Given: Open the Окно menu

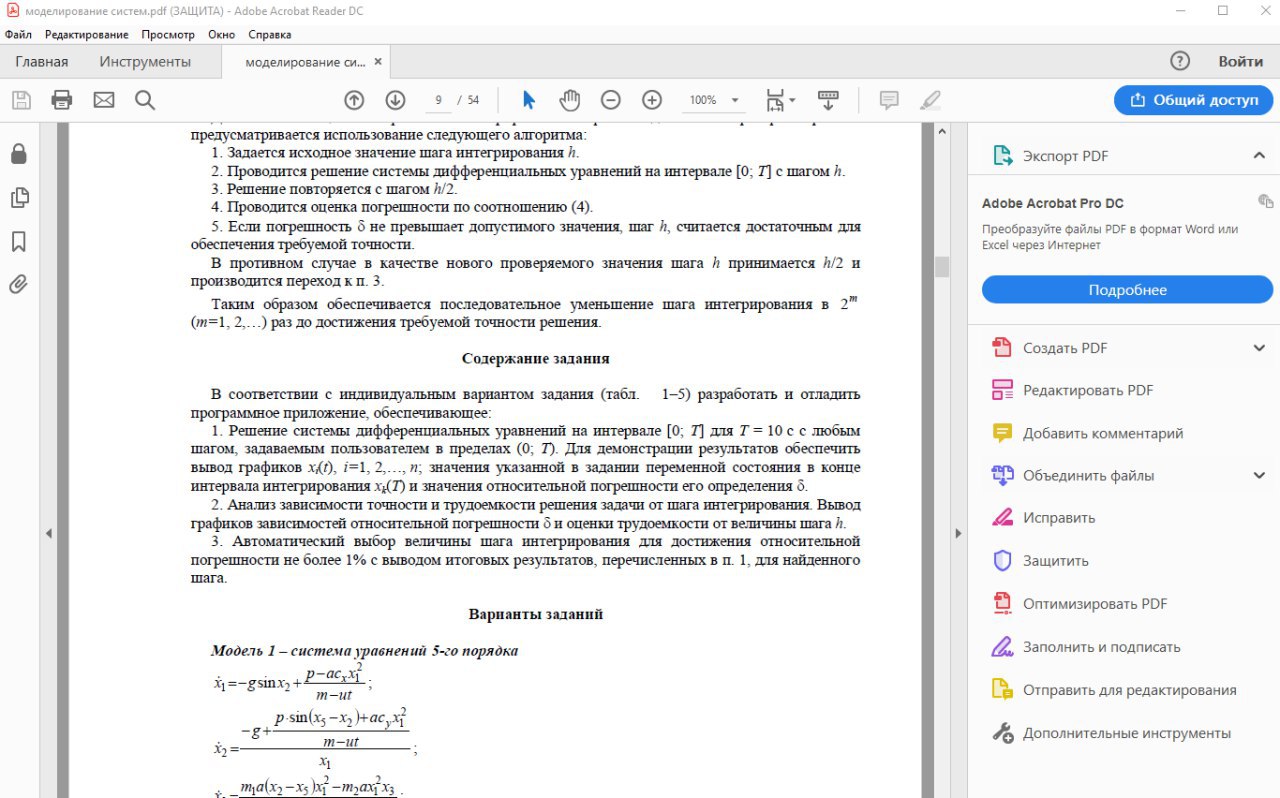Looking at the screenshot, I should tap(221, 34).
